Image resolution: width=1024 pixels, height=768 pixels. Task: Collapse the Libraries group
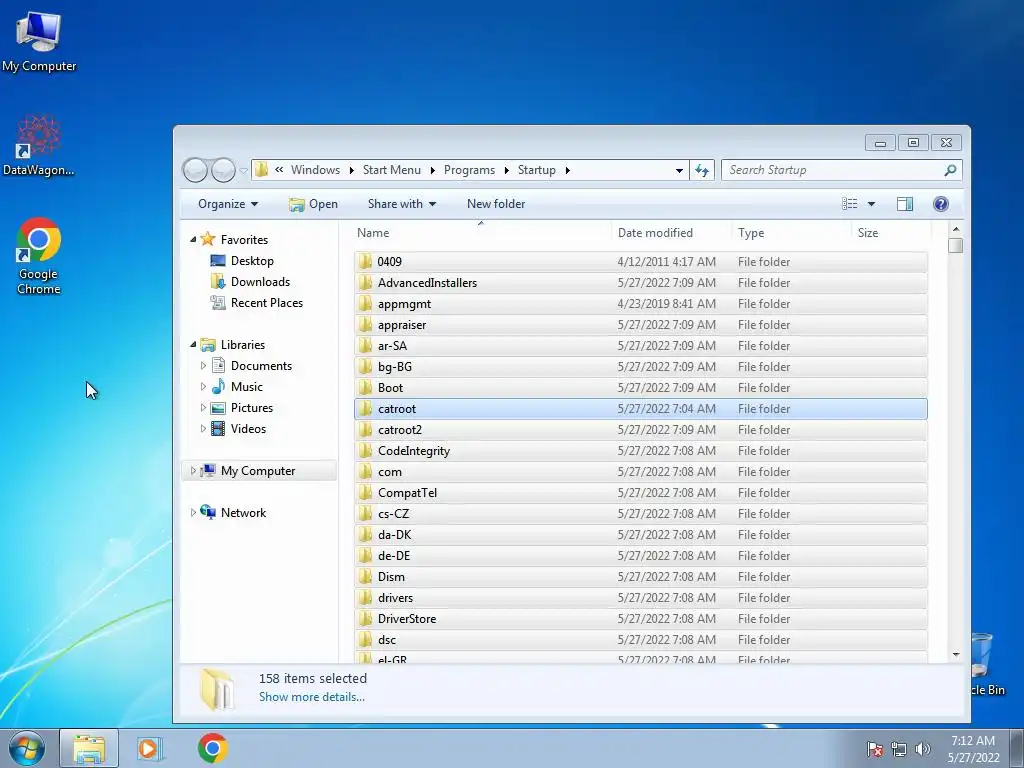(x=193, y=345)
